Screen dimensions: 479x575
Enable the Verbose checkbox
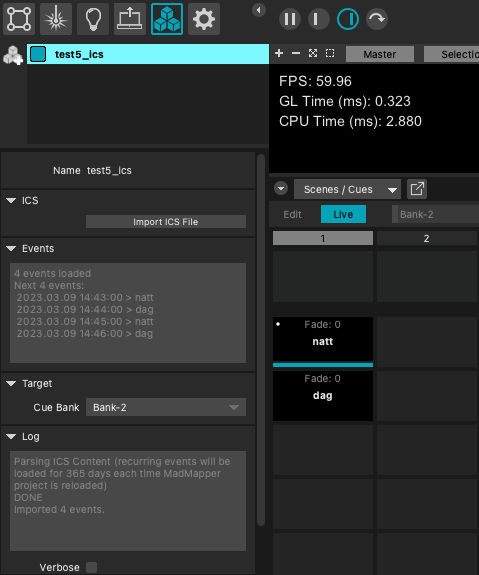point(91,567)
